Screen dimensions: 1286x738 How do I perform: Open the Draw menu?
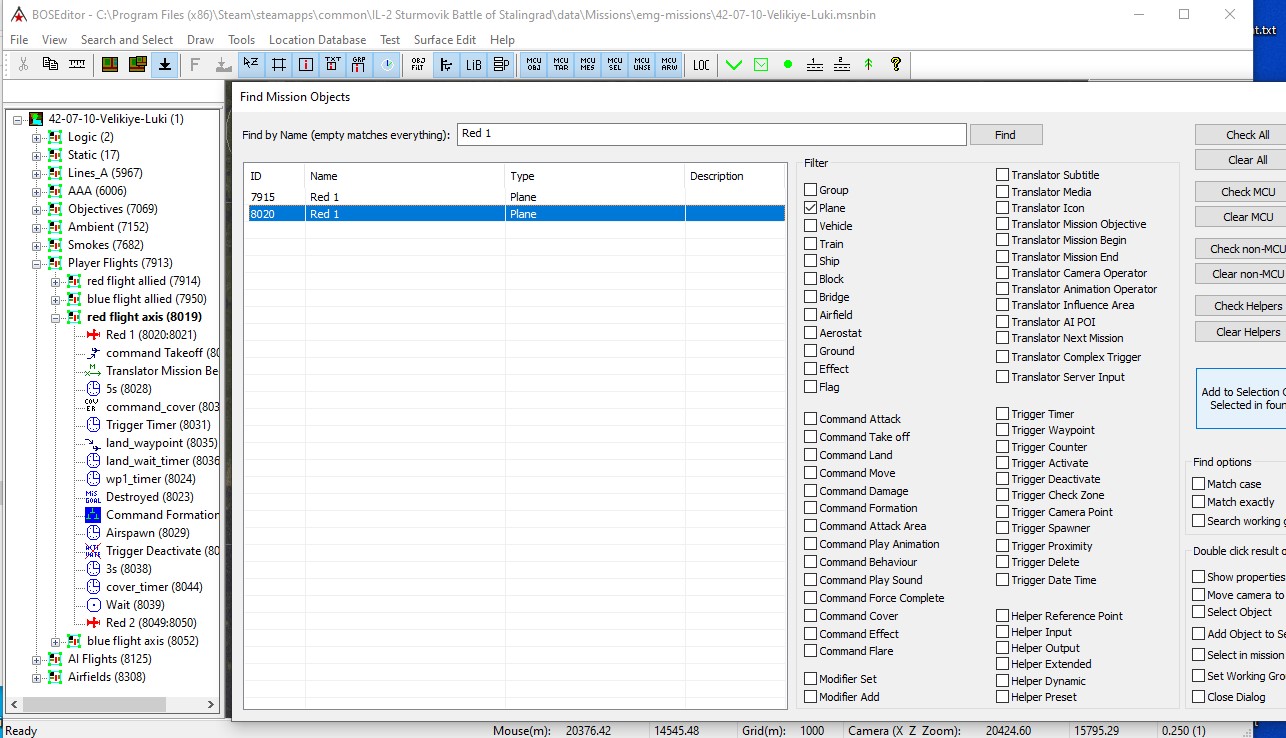pyautogui.click(x=200, y=40)
